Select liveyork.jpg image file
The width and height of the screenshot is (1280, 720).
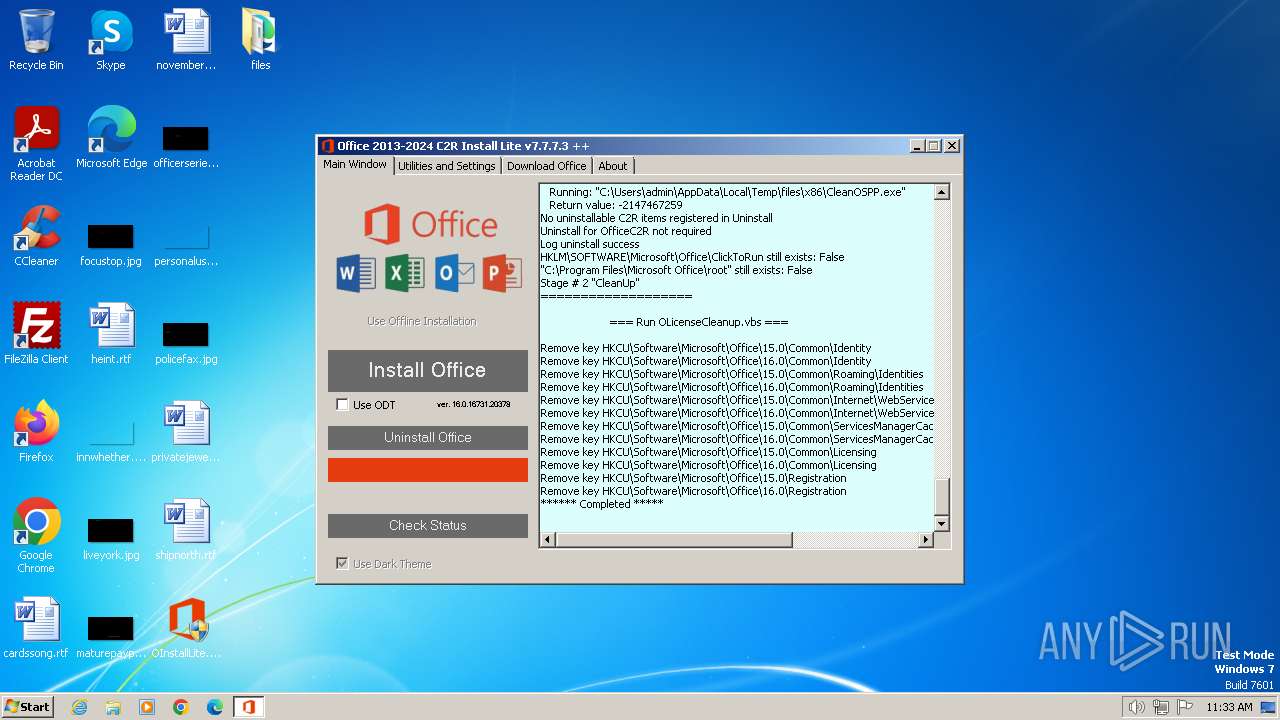(110, 538)
